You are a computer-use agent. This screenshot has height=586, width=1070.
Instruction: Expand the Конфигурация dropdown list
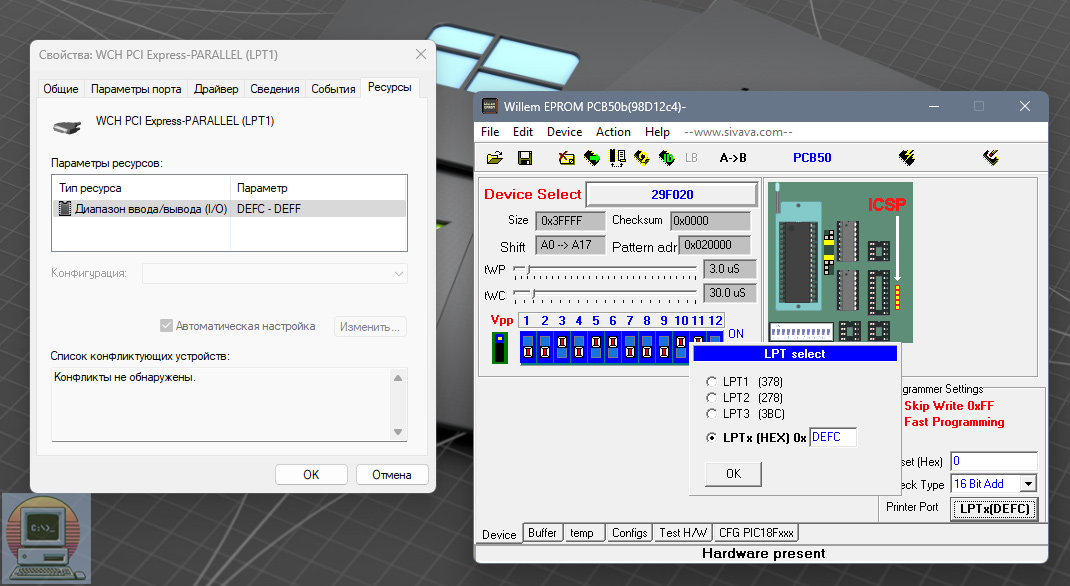399,273
